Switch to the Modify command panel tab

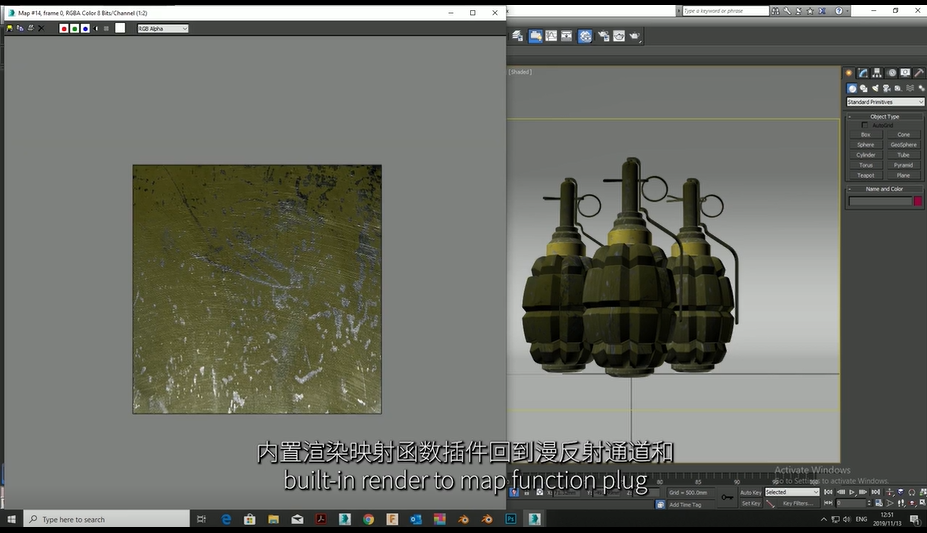(863, 73)
